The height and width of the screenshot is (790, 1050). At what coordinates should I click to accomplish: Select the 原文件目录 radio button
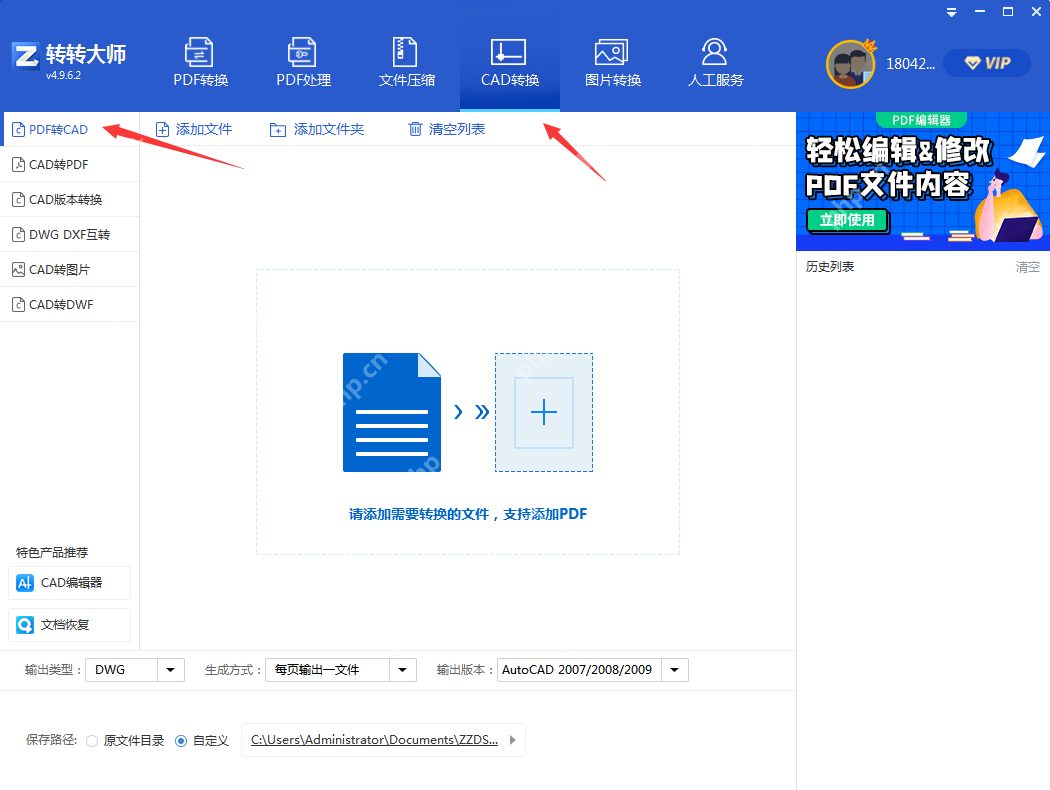click(x=92, y=740)
